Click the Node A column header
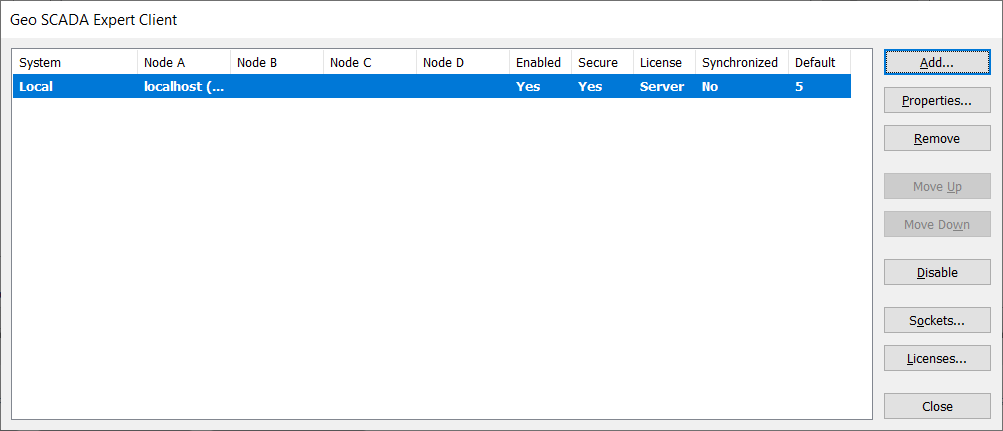This screenshot has height=431, width=1003. [x=183, y=62]
